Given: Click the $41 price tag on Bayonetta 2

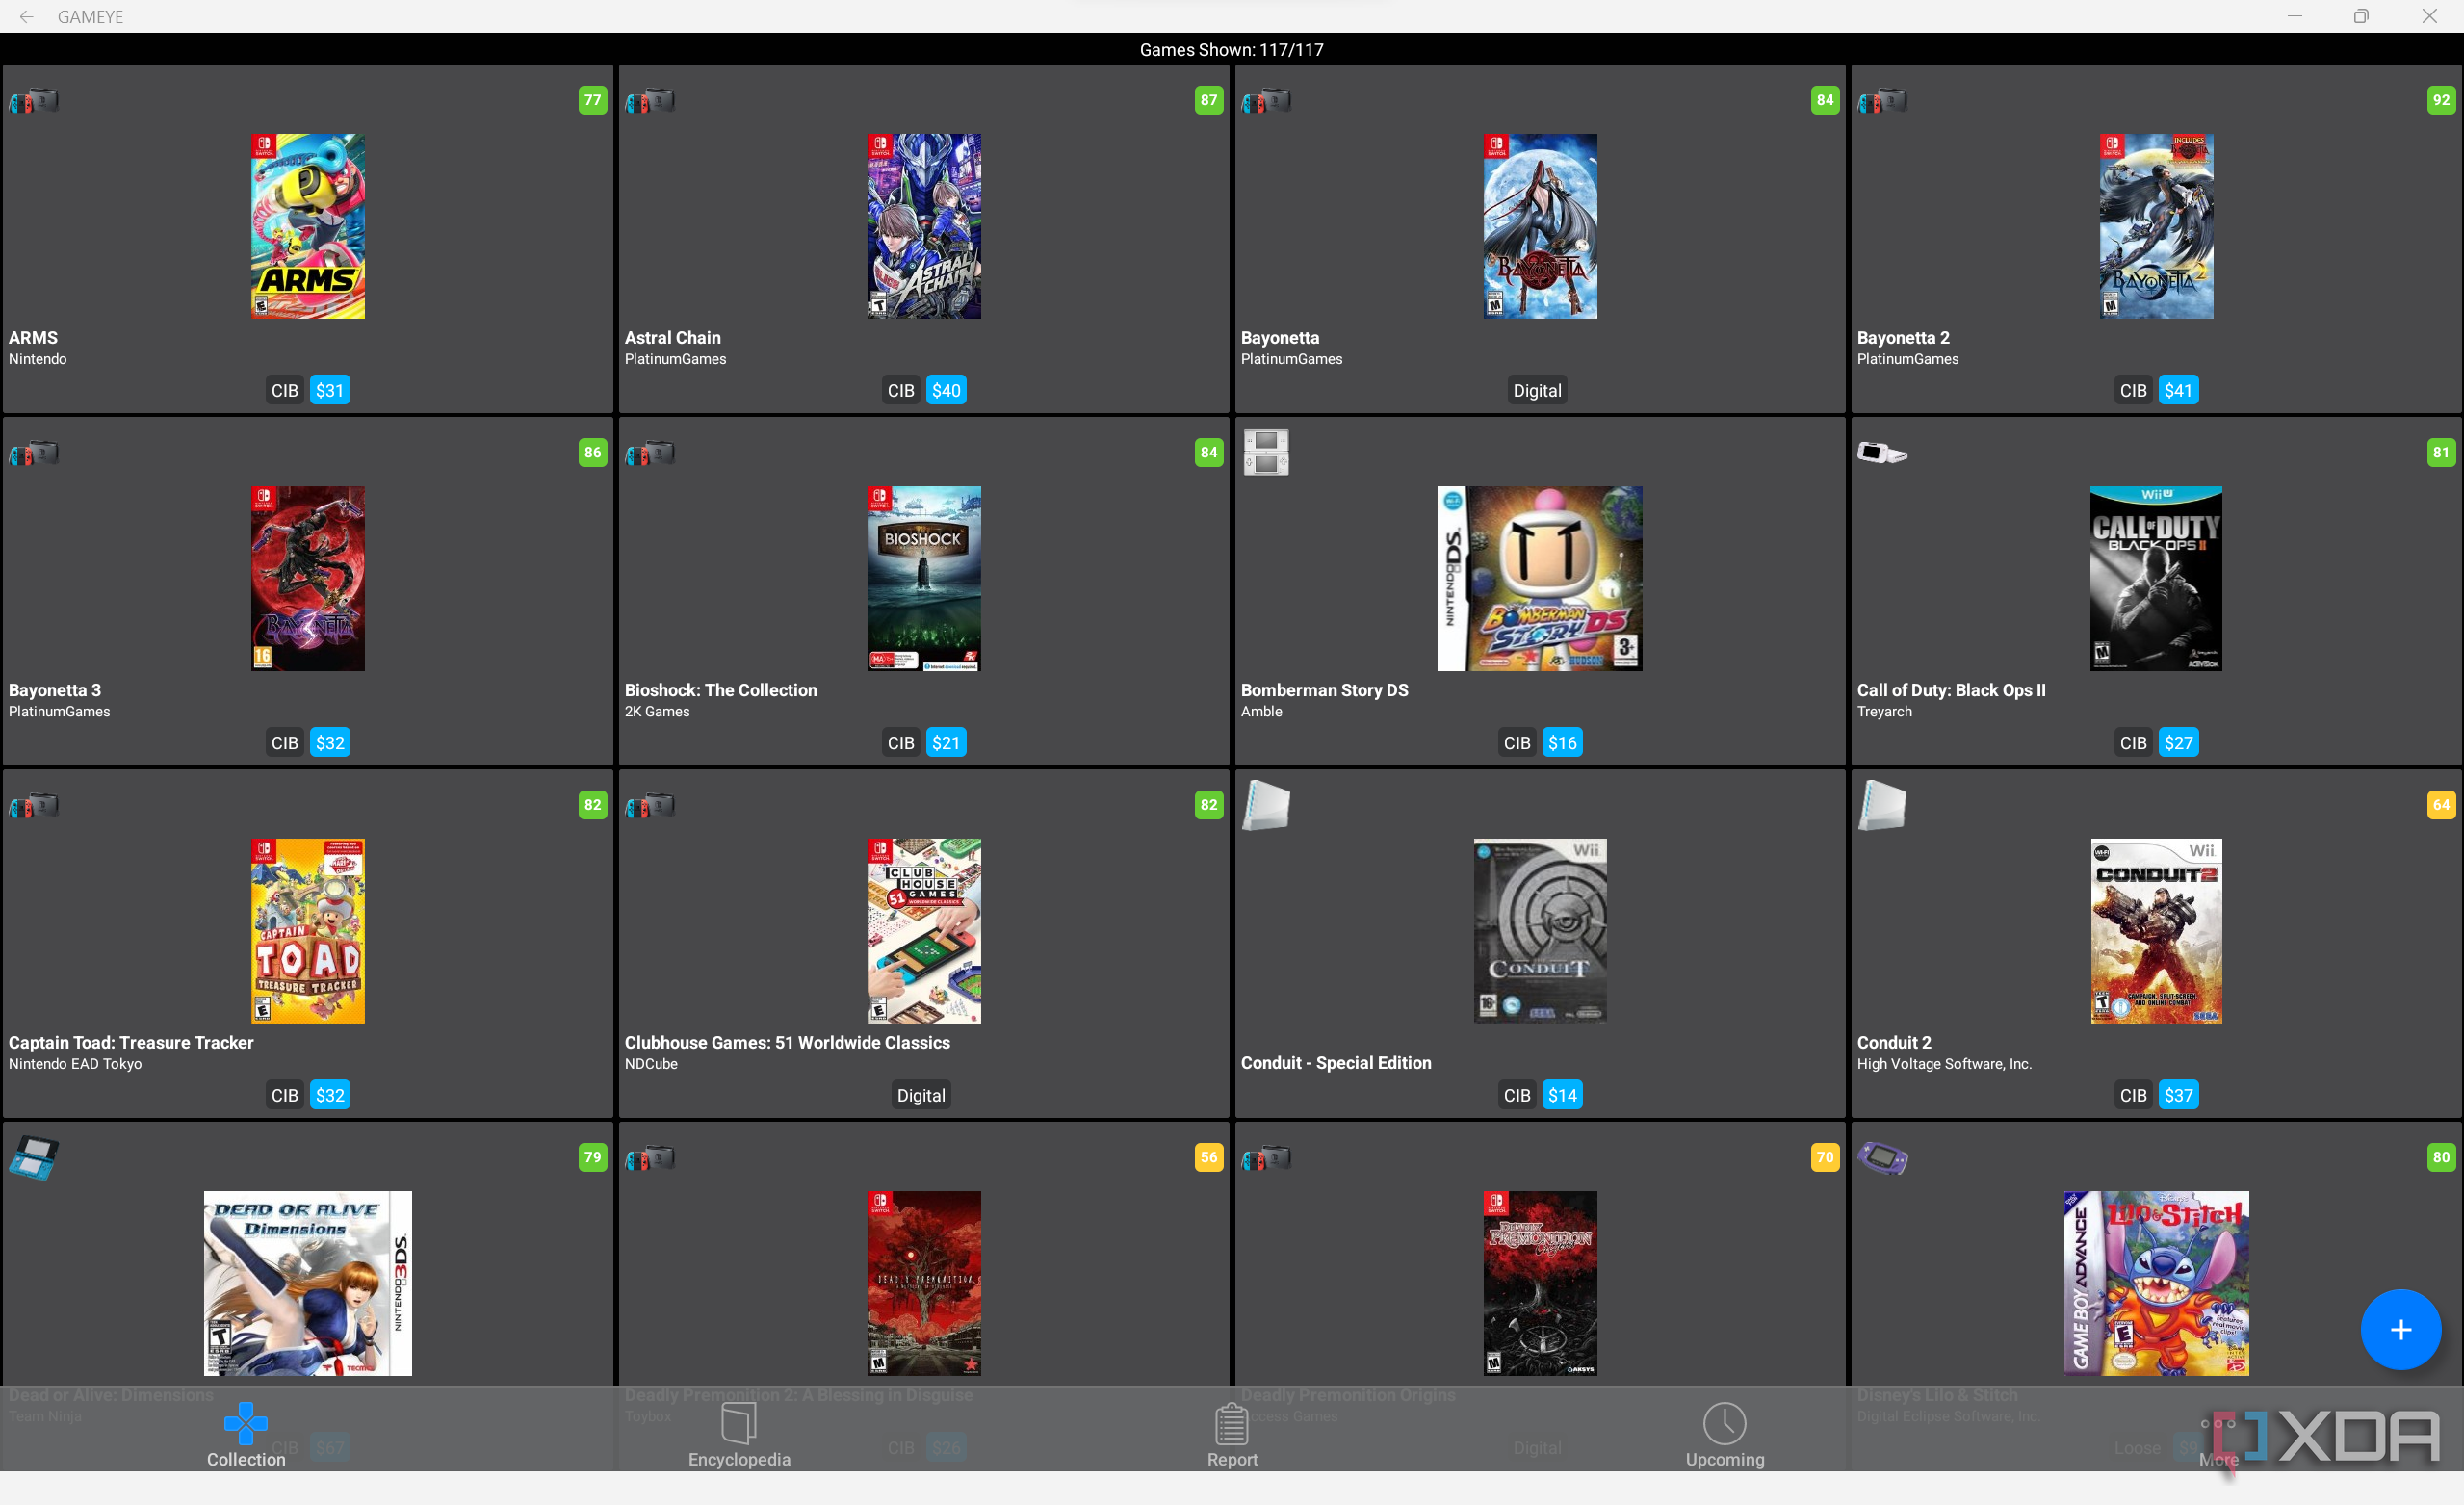Looking at the screenshot, I should click(x=2178, y=391).
